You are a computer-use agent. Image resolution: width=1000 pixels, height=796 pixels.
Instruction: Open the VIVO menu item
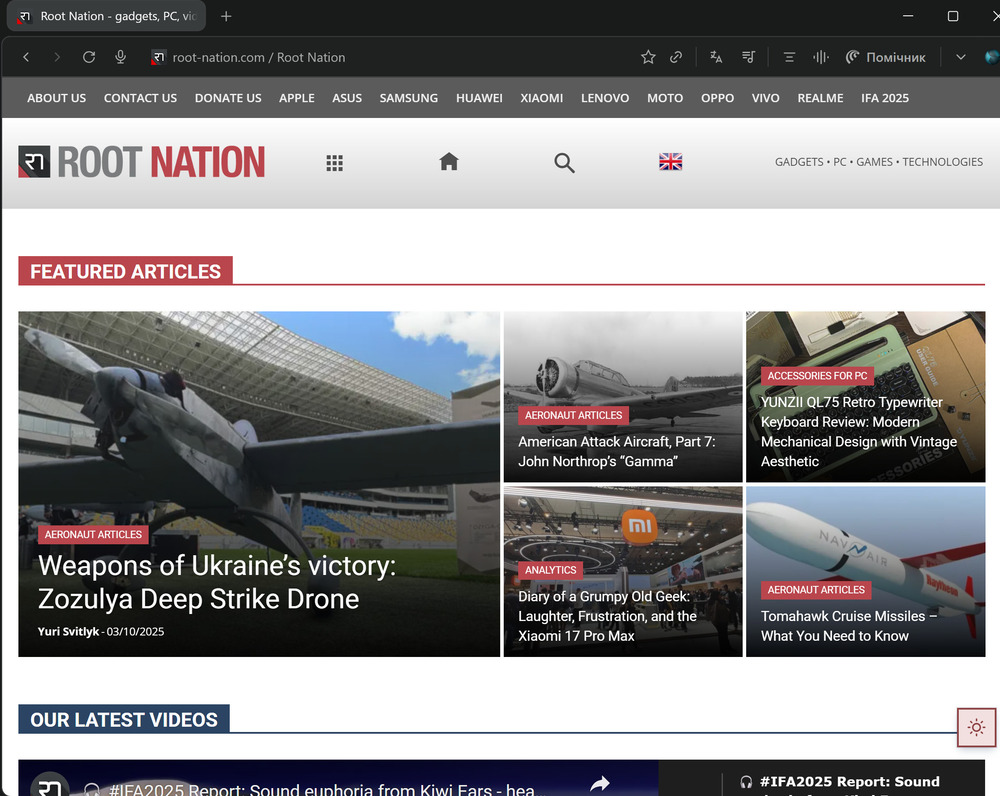tap(765, 98)
